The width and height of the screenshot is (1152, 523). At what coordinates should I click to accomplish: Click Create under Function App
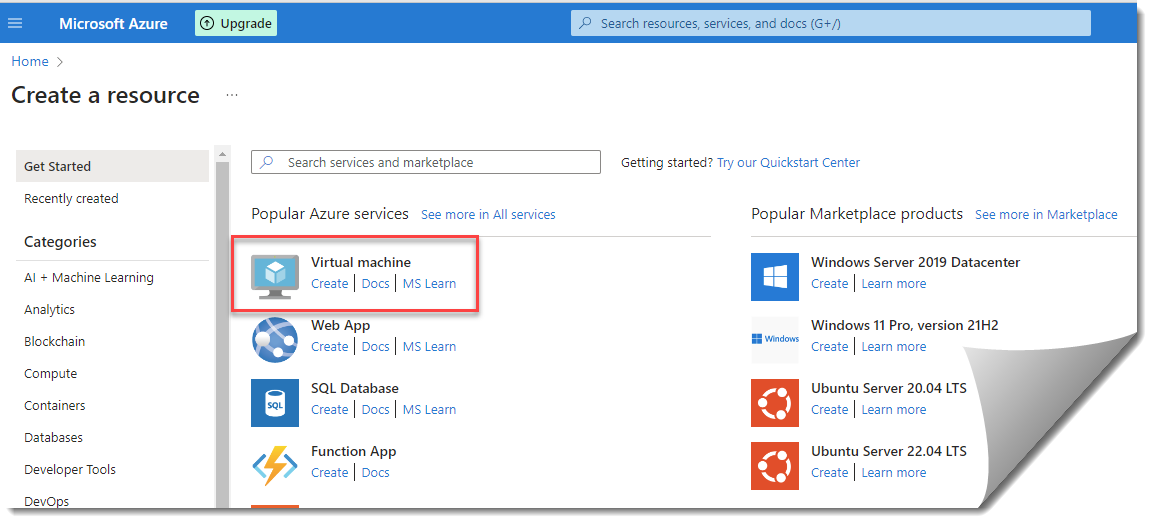pos(329,473)
